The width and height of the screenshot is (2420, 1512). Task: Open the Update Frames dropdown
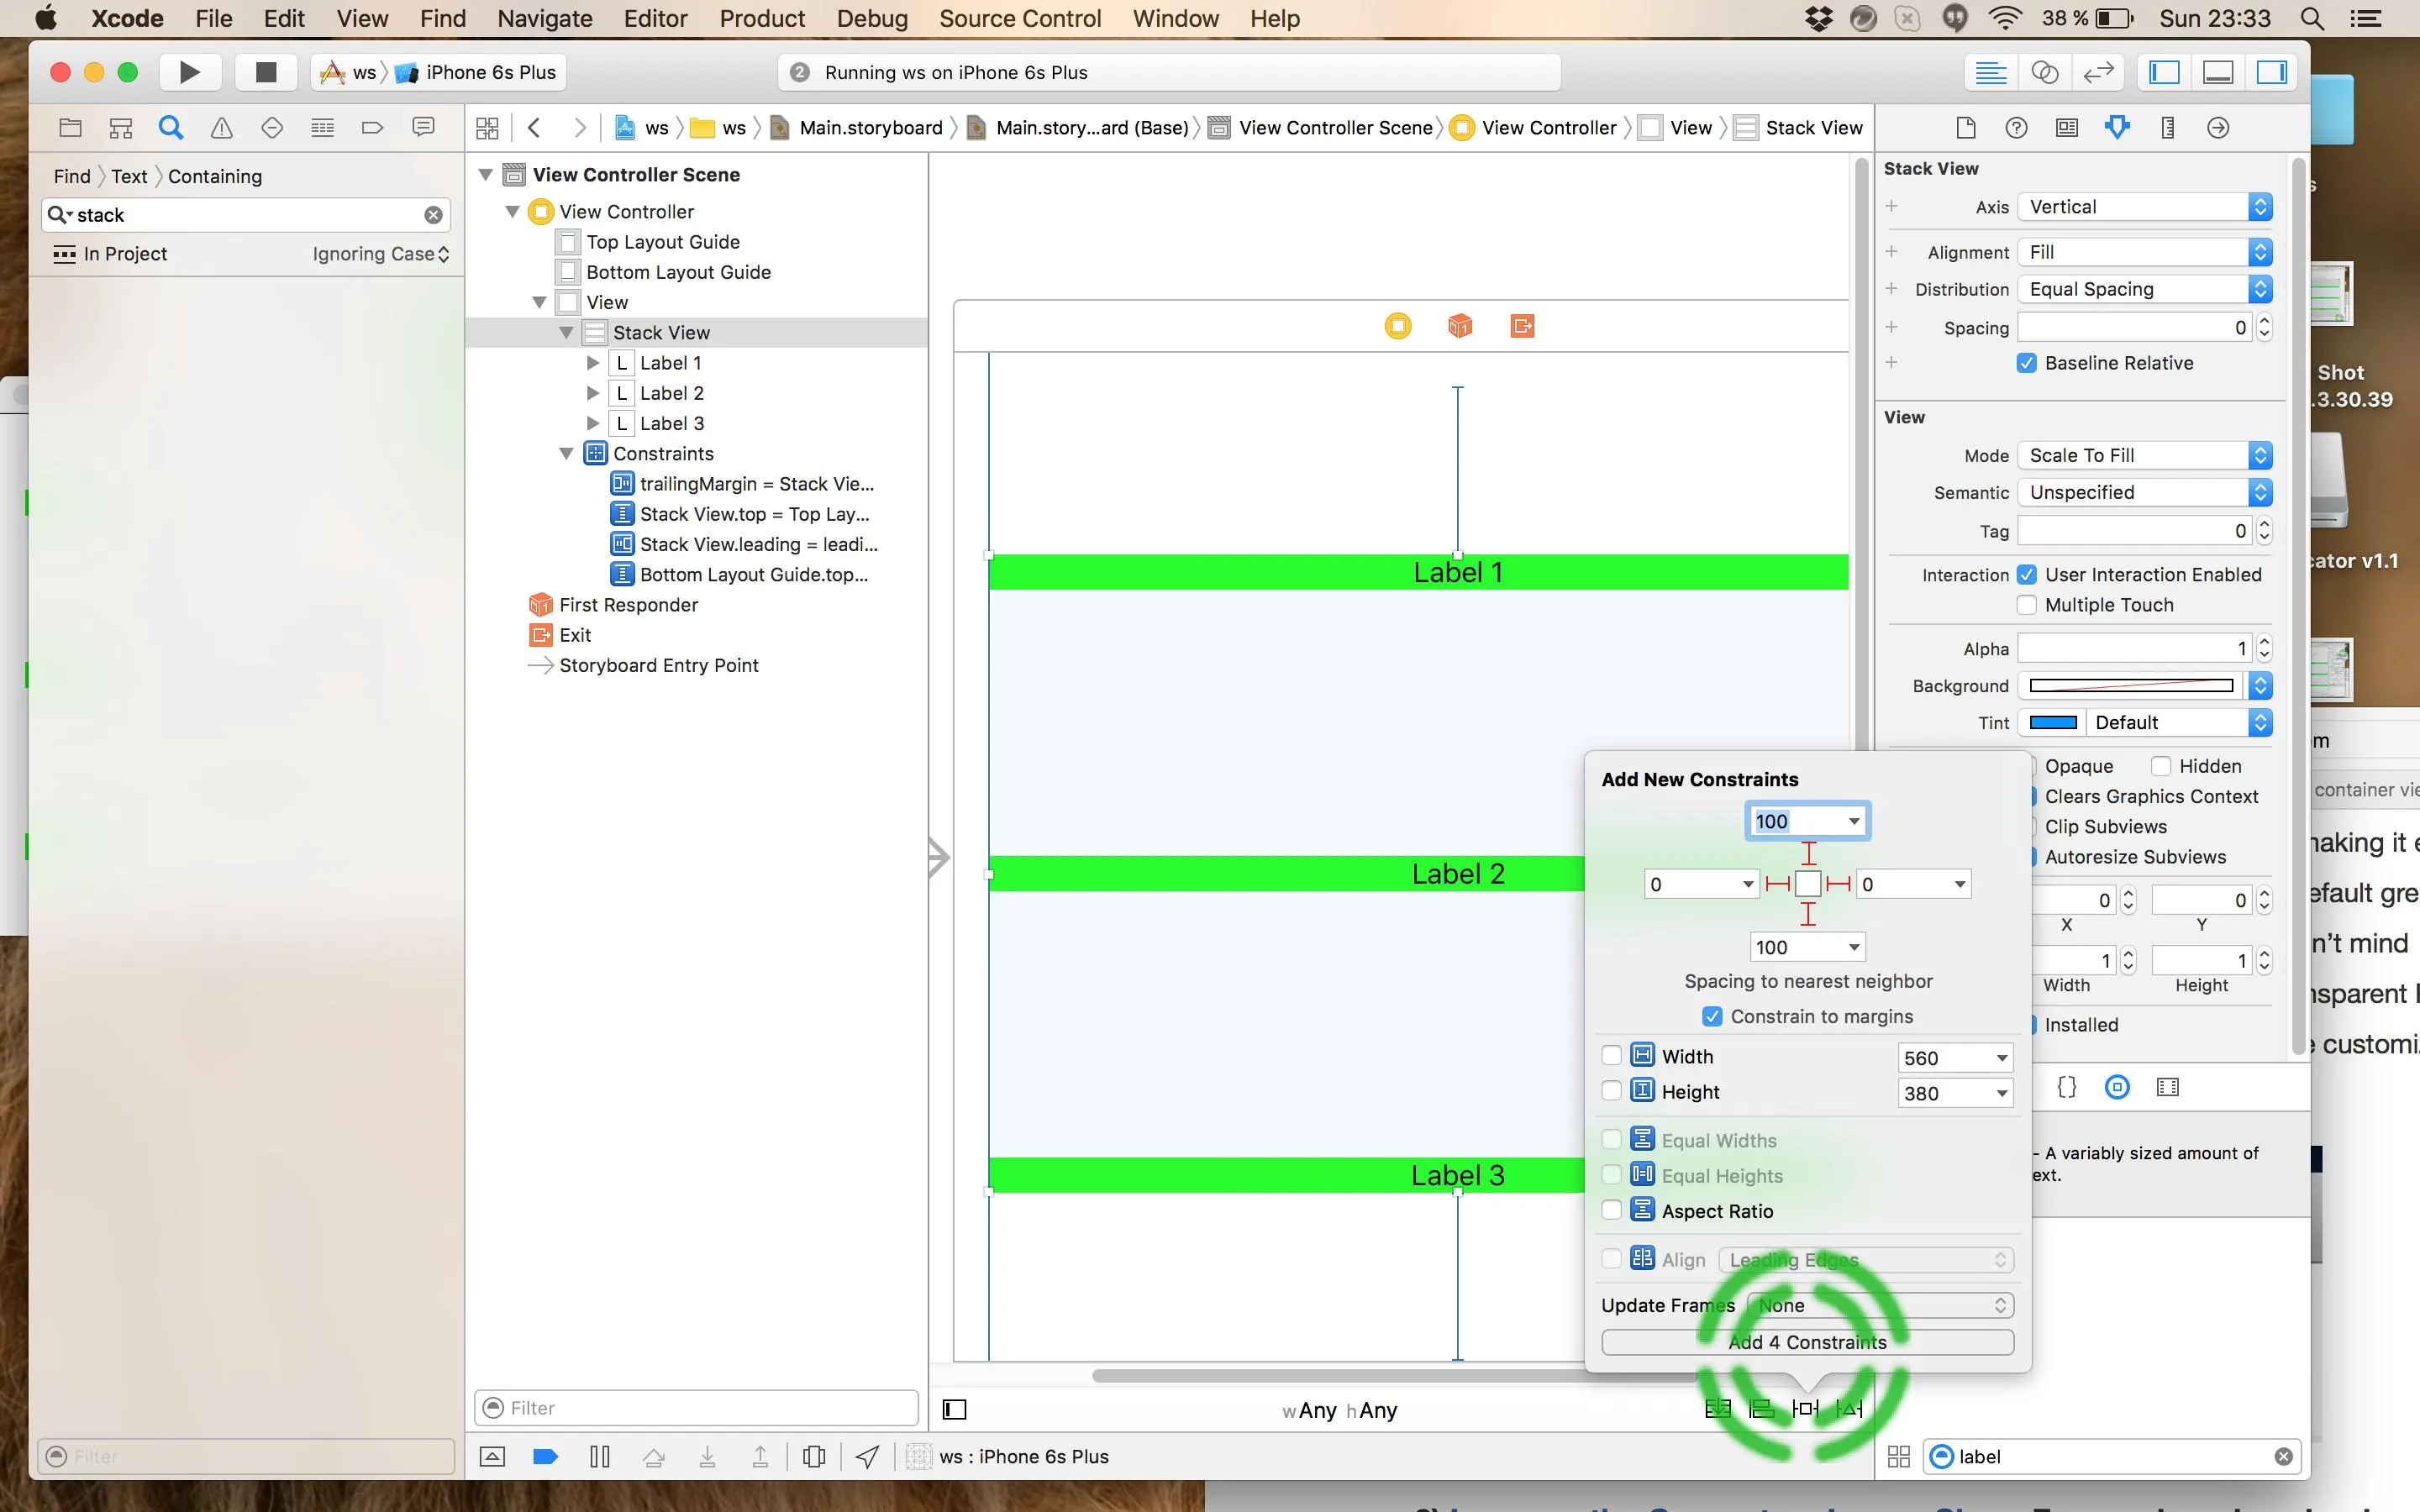click(1879, 1305)
